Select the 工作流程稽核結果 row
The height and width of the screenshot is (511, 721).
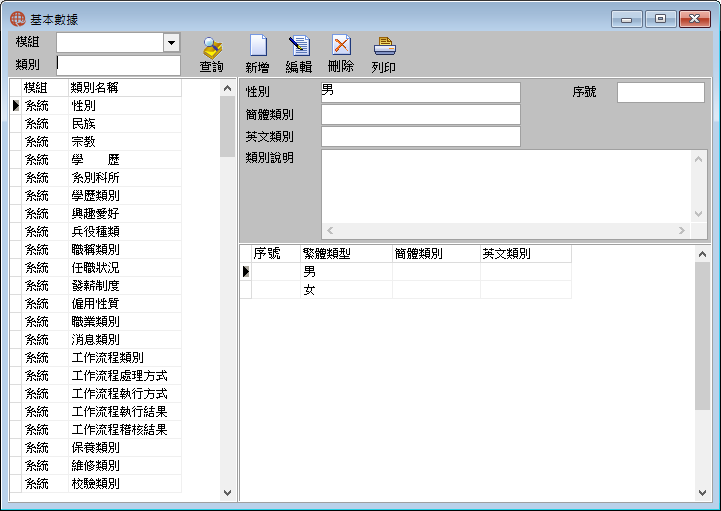[x=96, y=430]
